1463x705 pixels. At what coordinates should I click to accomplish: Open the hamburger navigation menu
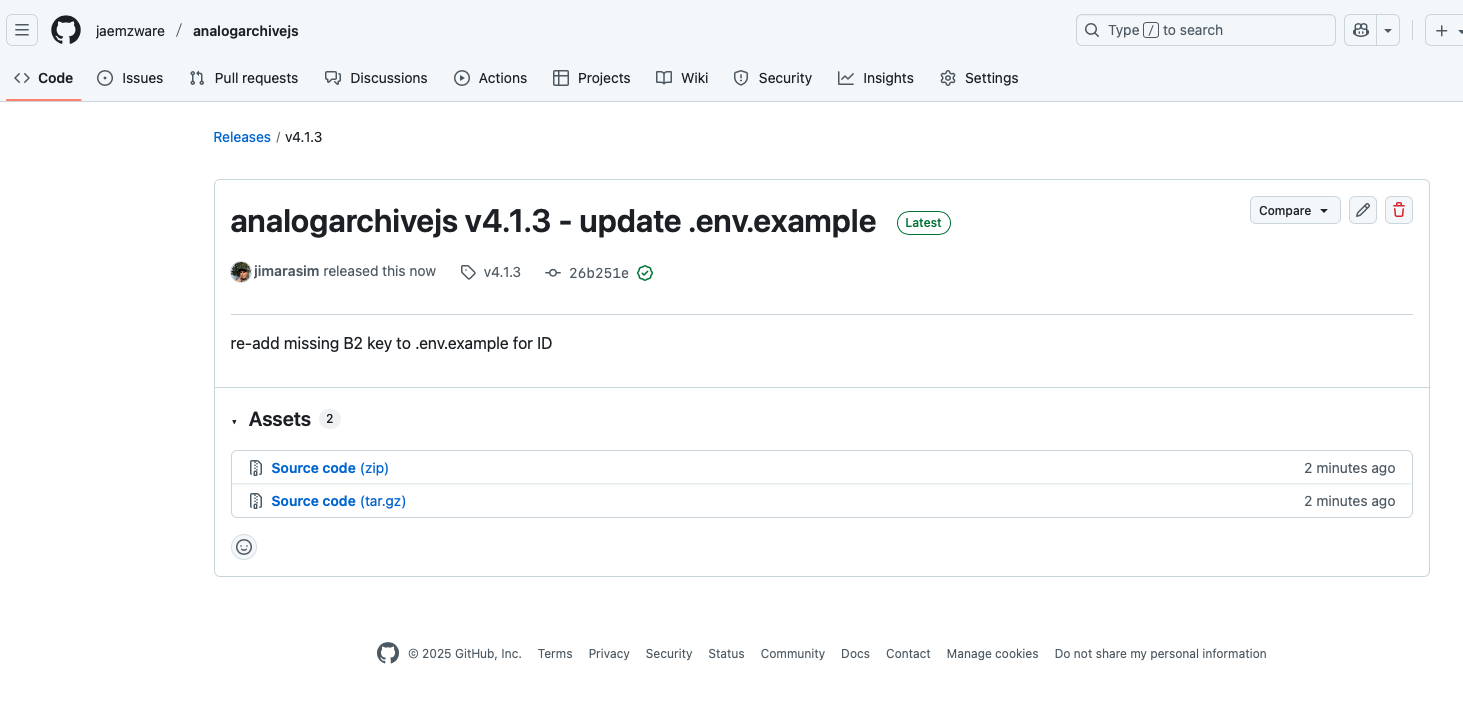[x=22, y=30]
